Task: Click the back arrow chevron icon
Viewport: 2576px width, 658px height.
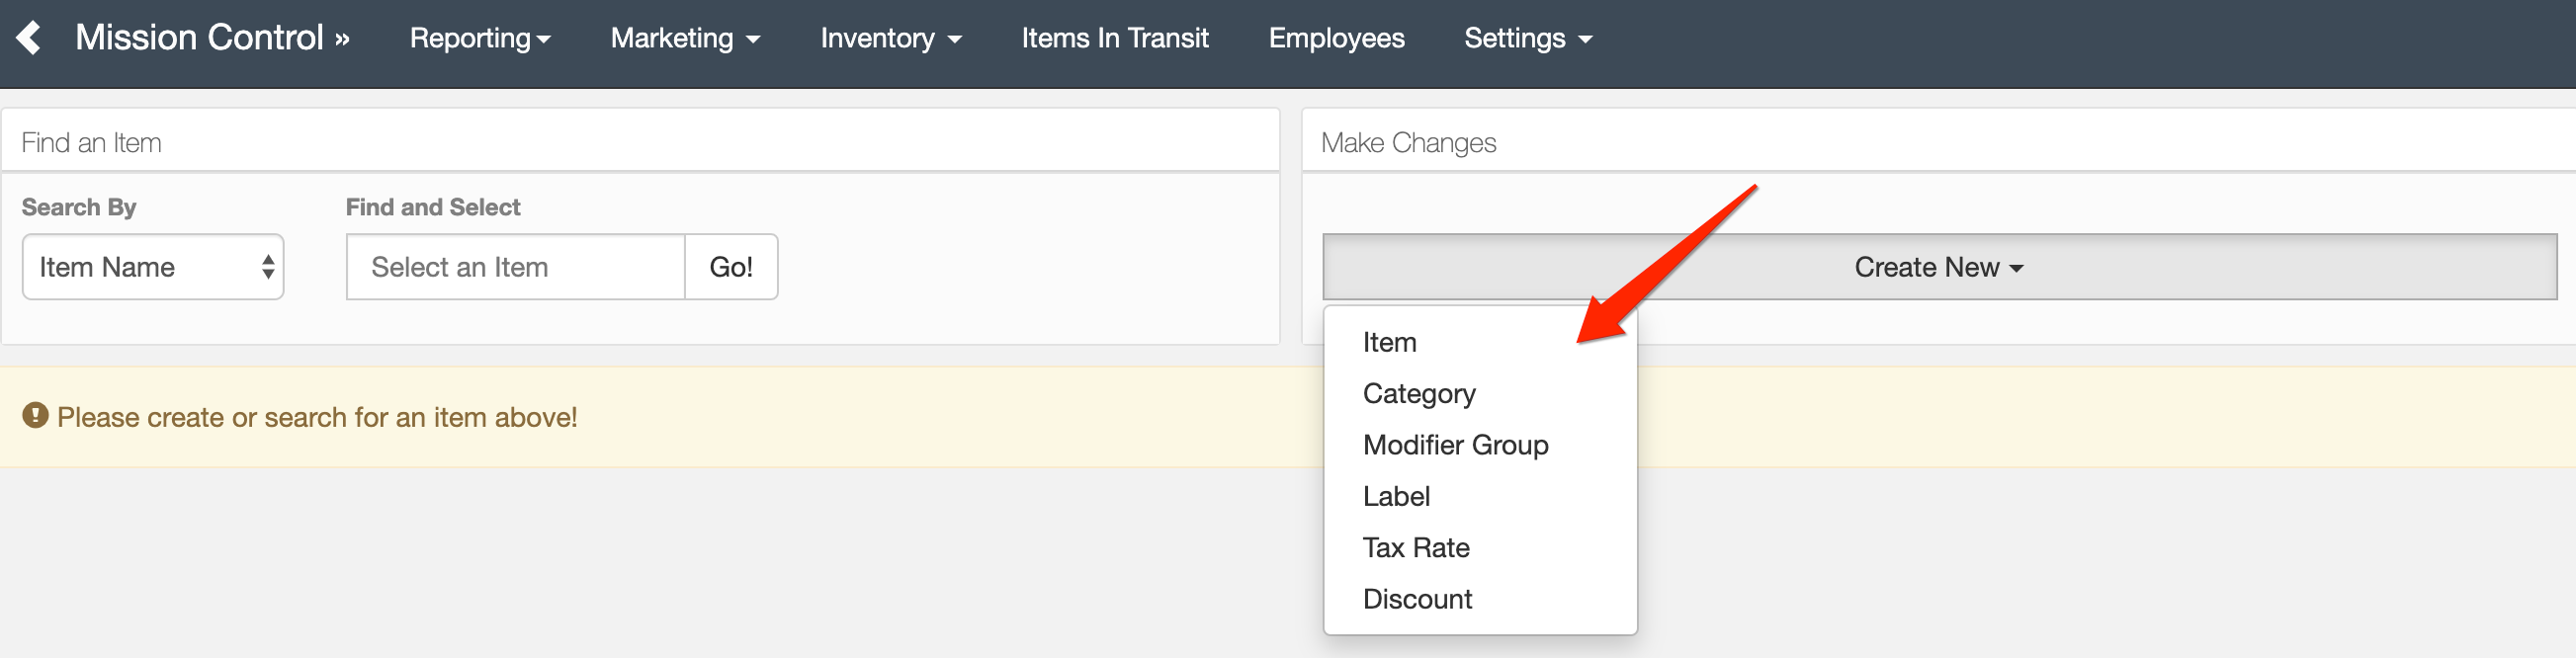Action: click(x=29, y=38)
